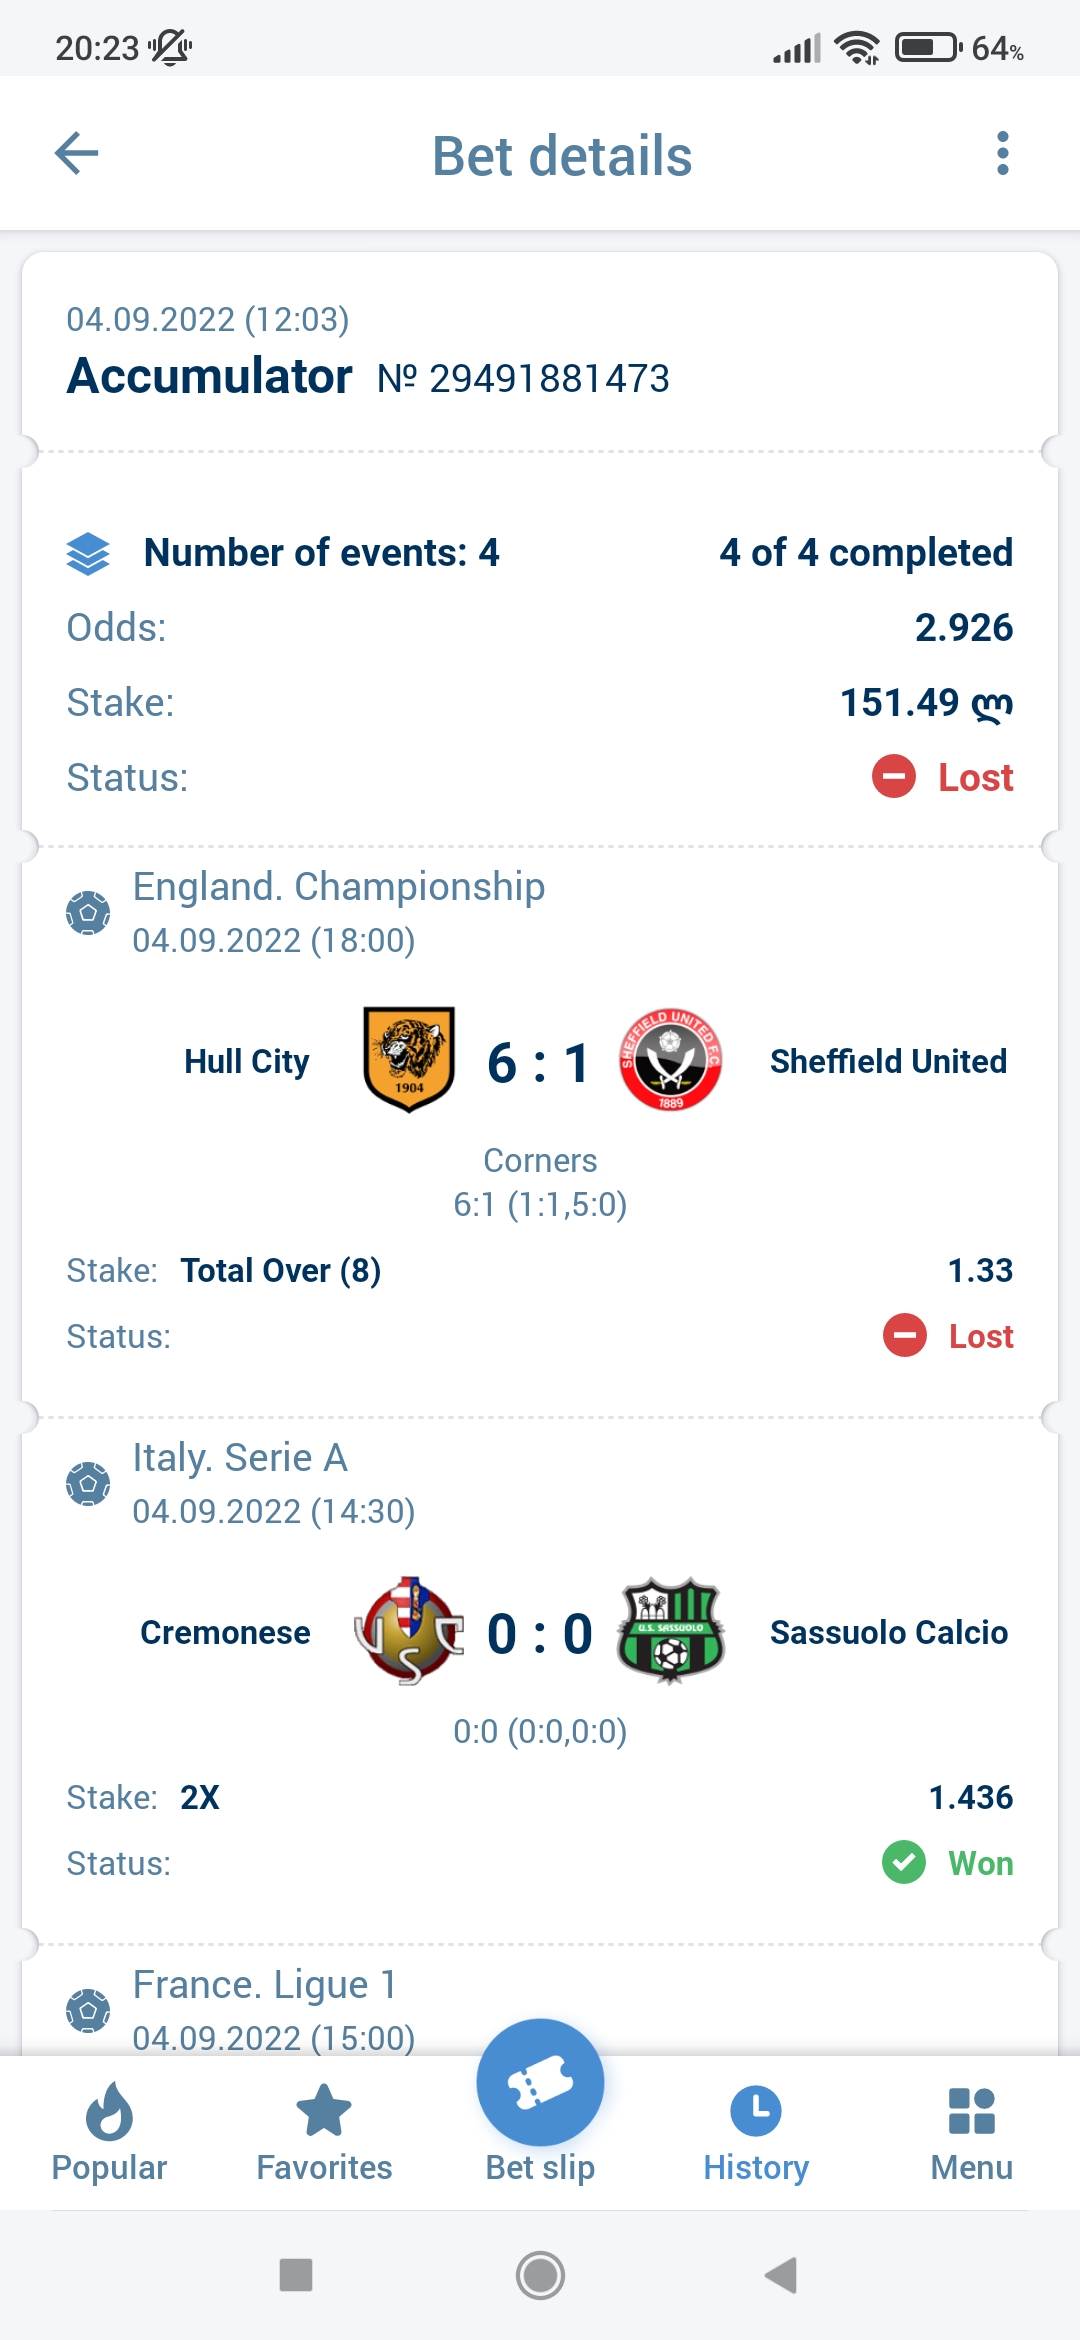Tap the red Lost status icon for Hull City
1080x2340 pixels.
[x=905, y=1336]
